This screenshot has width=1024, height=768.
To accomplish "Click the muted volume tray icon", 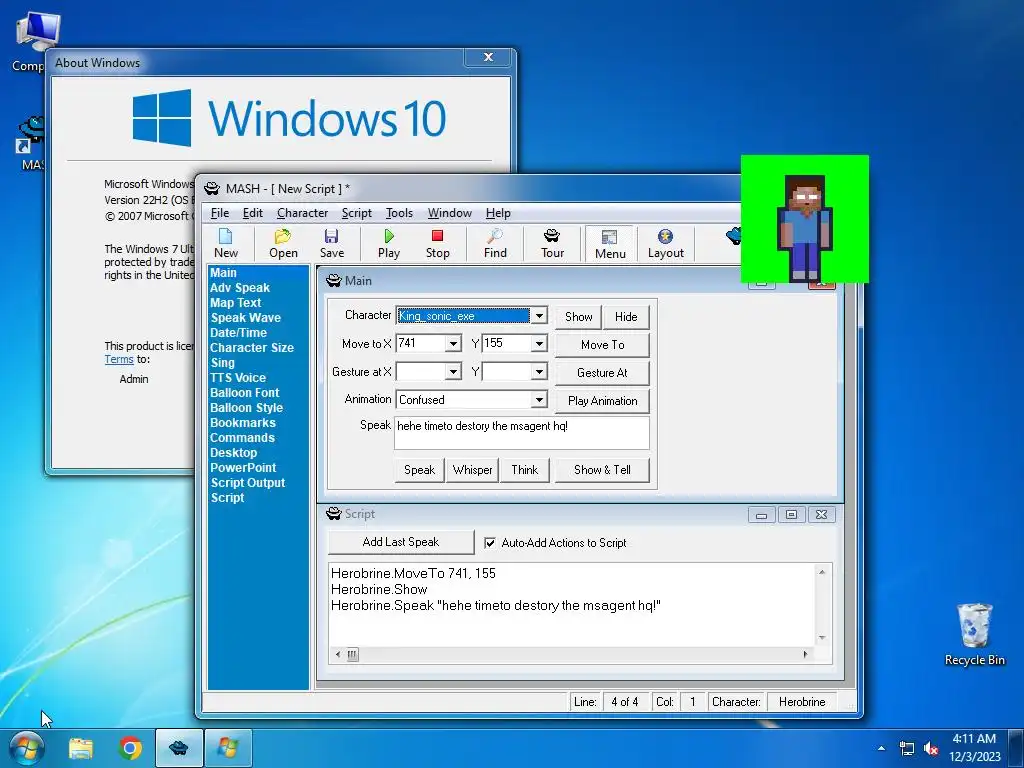I will tap(931, 749).
